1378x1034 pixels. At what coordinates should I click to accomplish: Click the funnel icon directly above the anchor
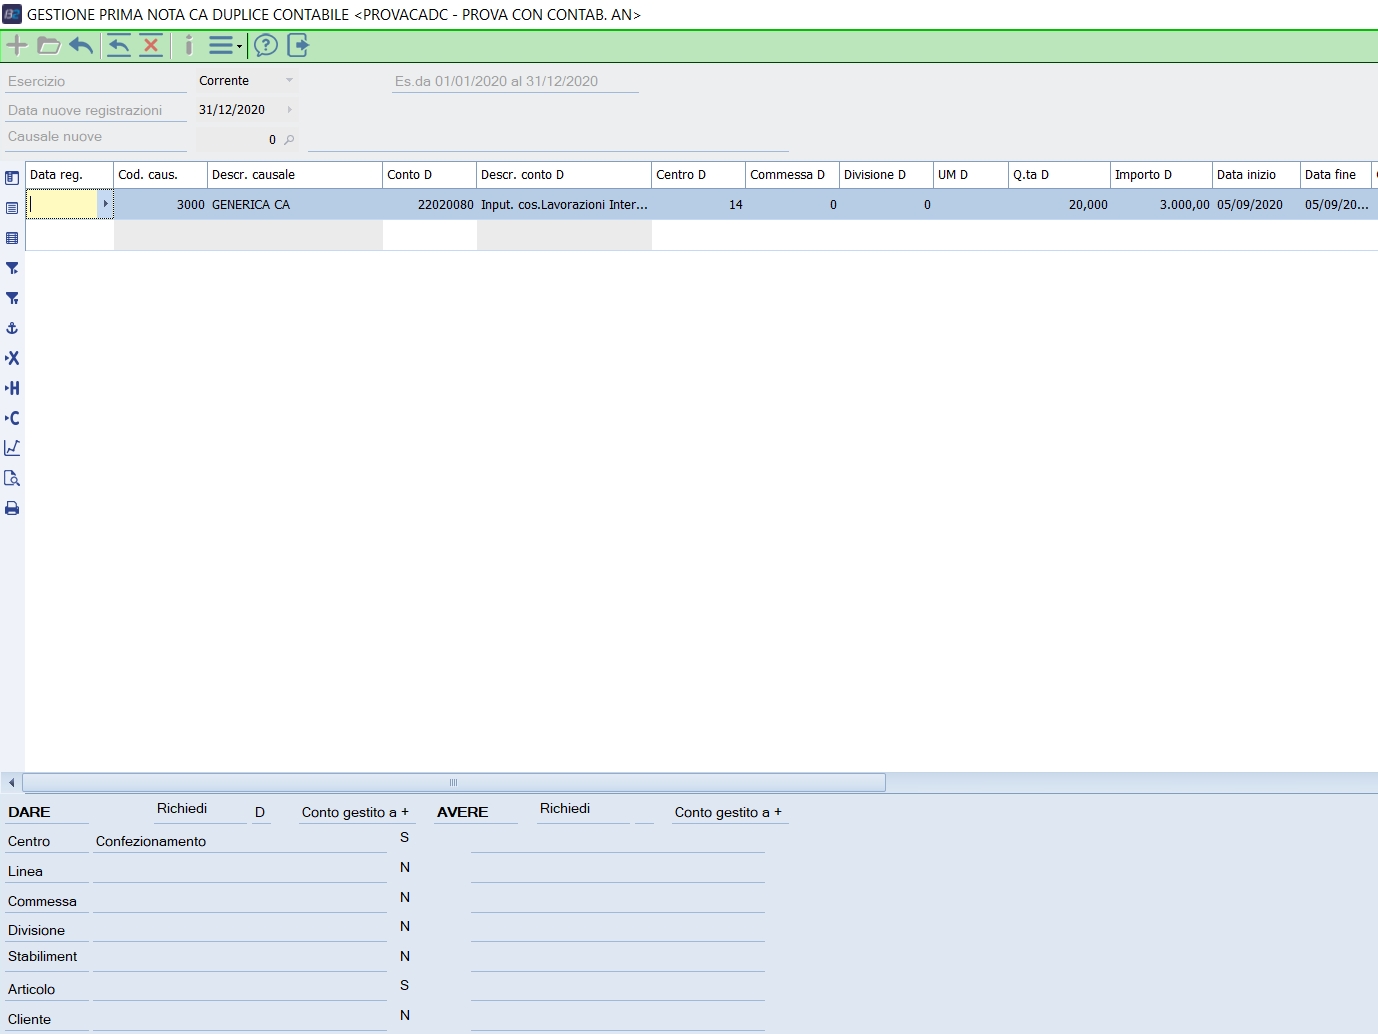12,298
